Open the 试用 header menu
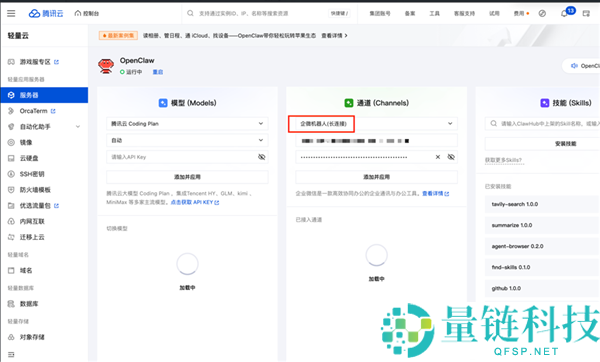The width and height of the screenshot is (600, 362). [x=494, y=13]
